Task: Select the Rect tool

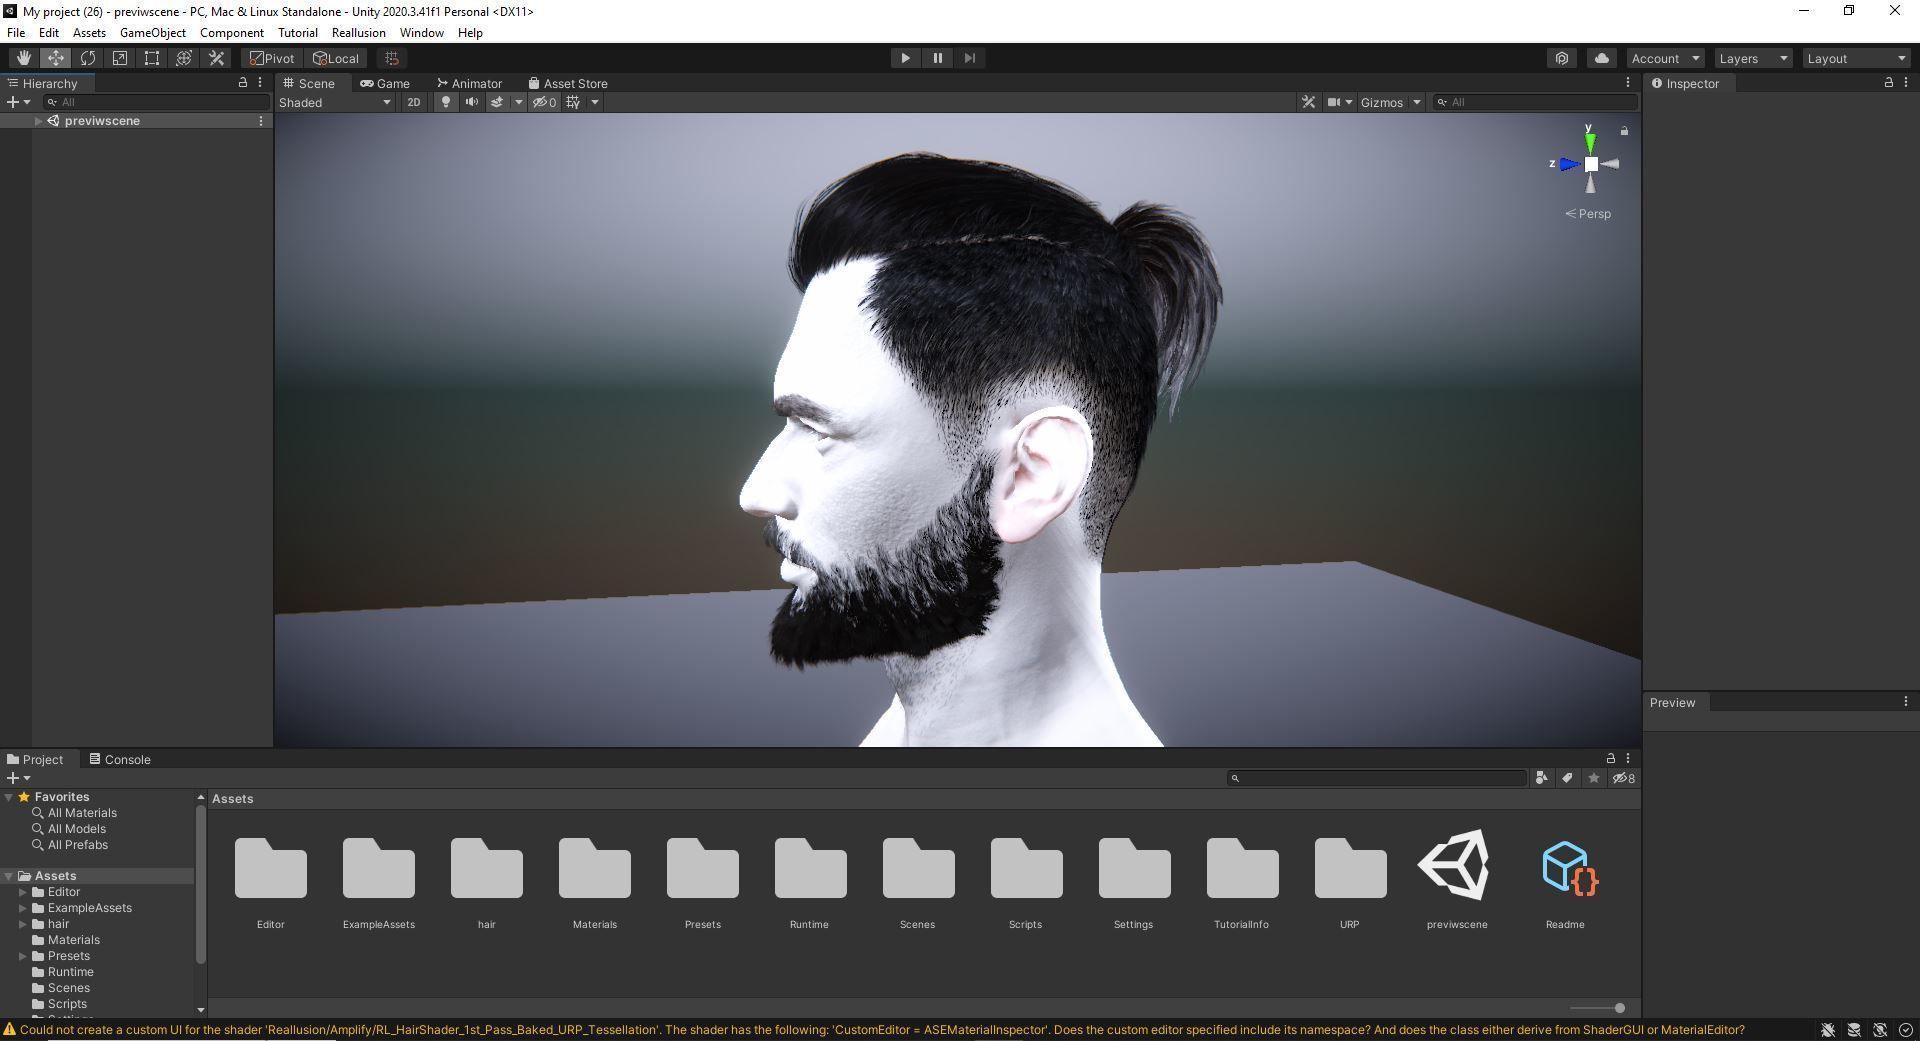Action: 152,58
